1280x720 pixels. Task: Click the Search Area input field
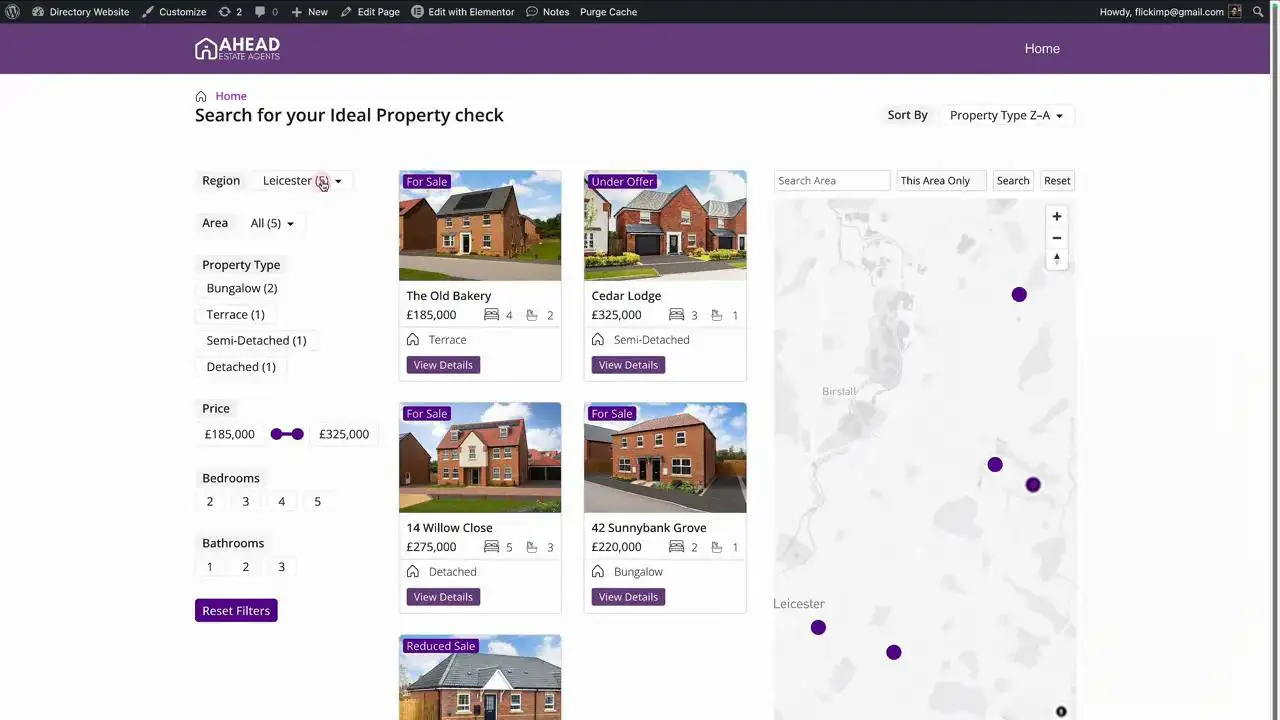point(831,181)
